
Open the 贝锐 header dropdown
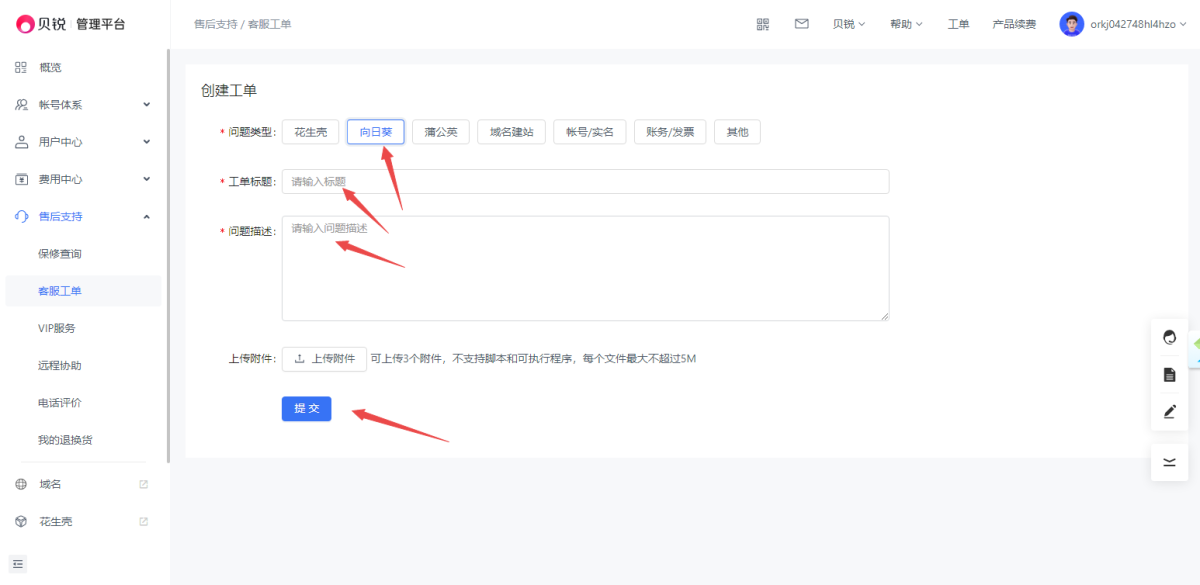tap(849, 24)
